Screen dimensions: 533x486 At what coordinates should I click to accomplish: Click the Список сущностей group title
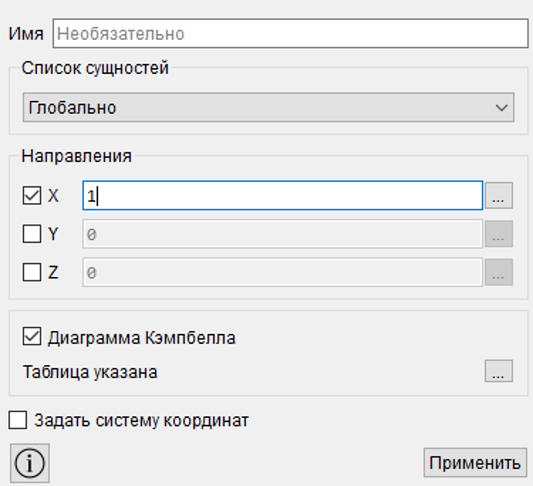[95, 68]
